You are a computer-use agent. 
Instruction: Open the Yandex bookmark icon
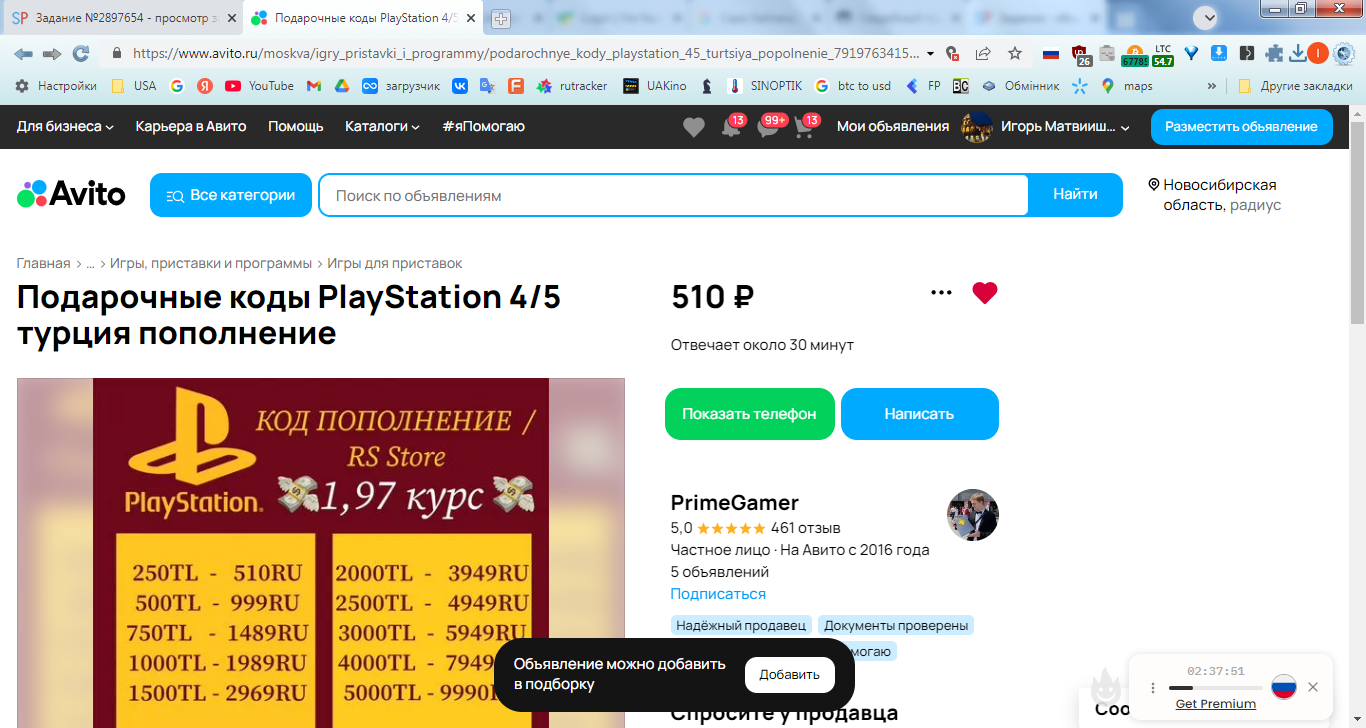(x=205, y=86)
